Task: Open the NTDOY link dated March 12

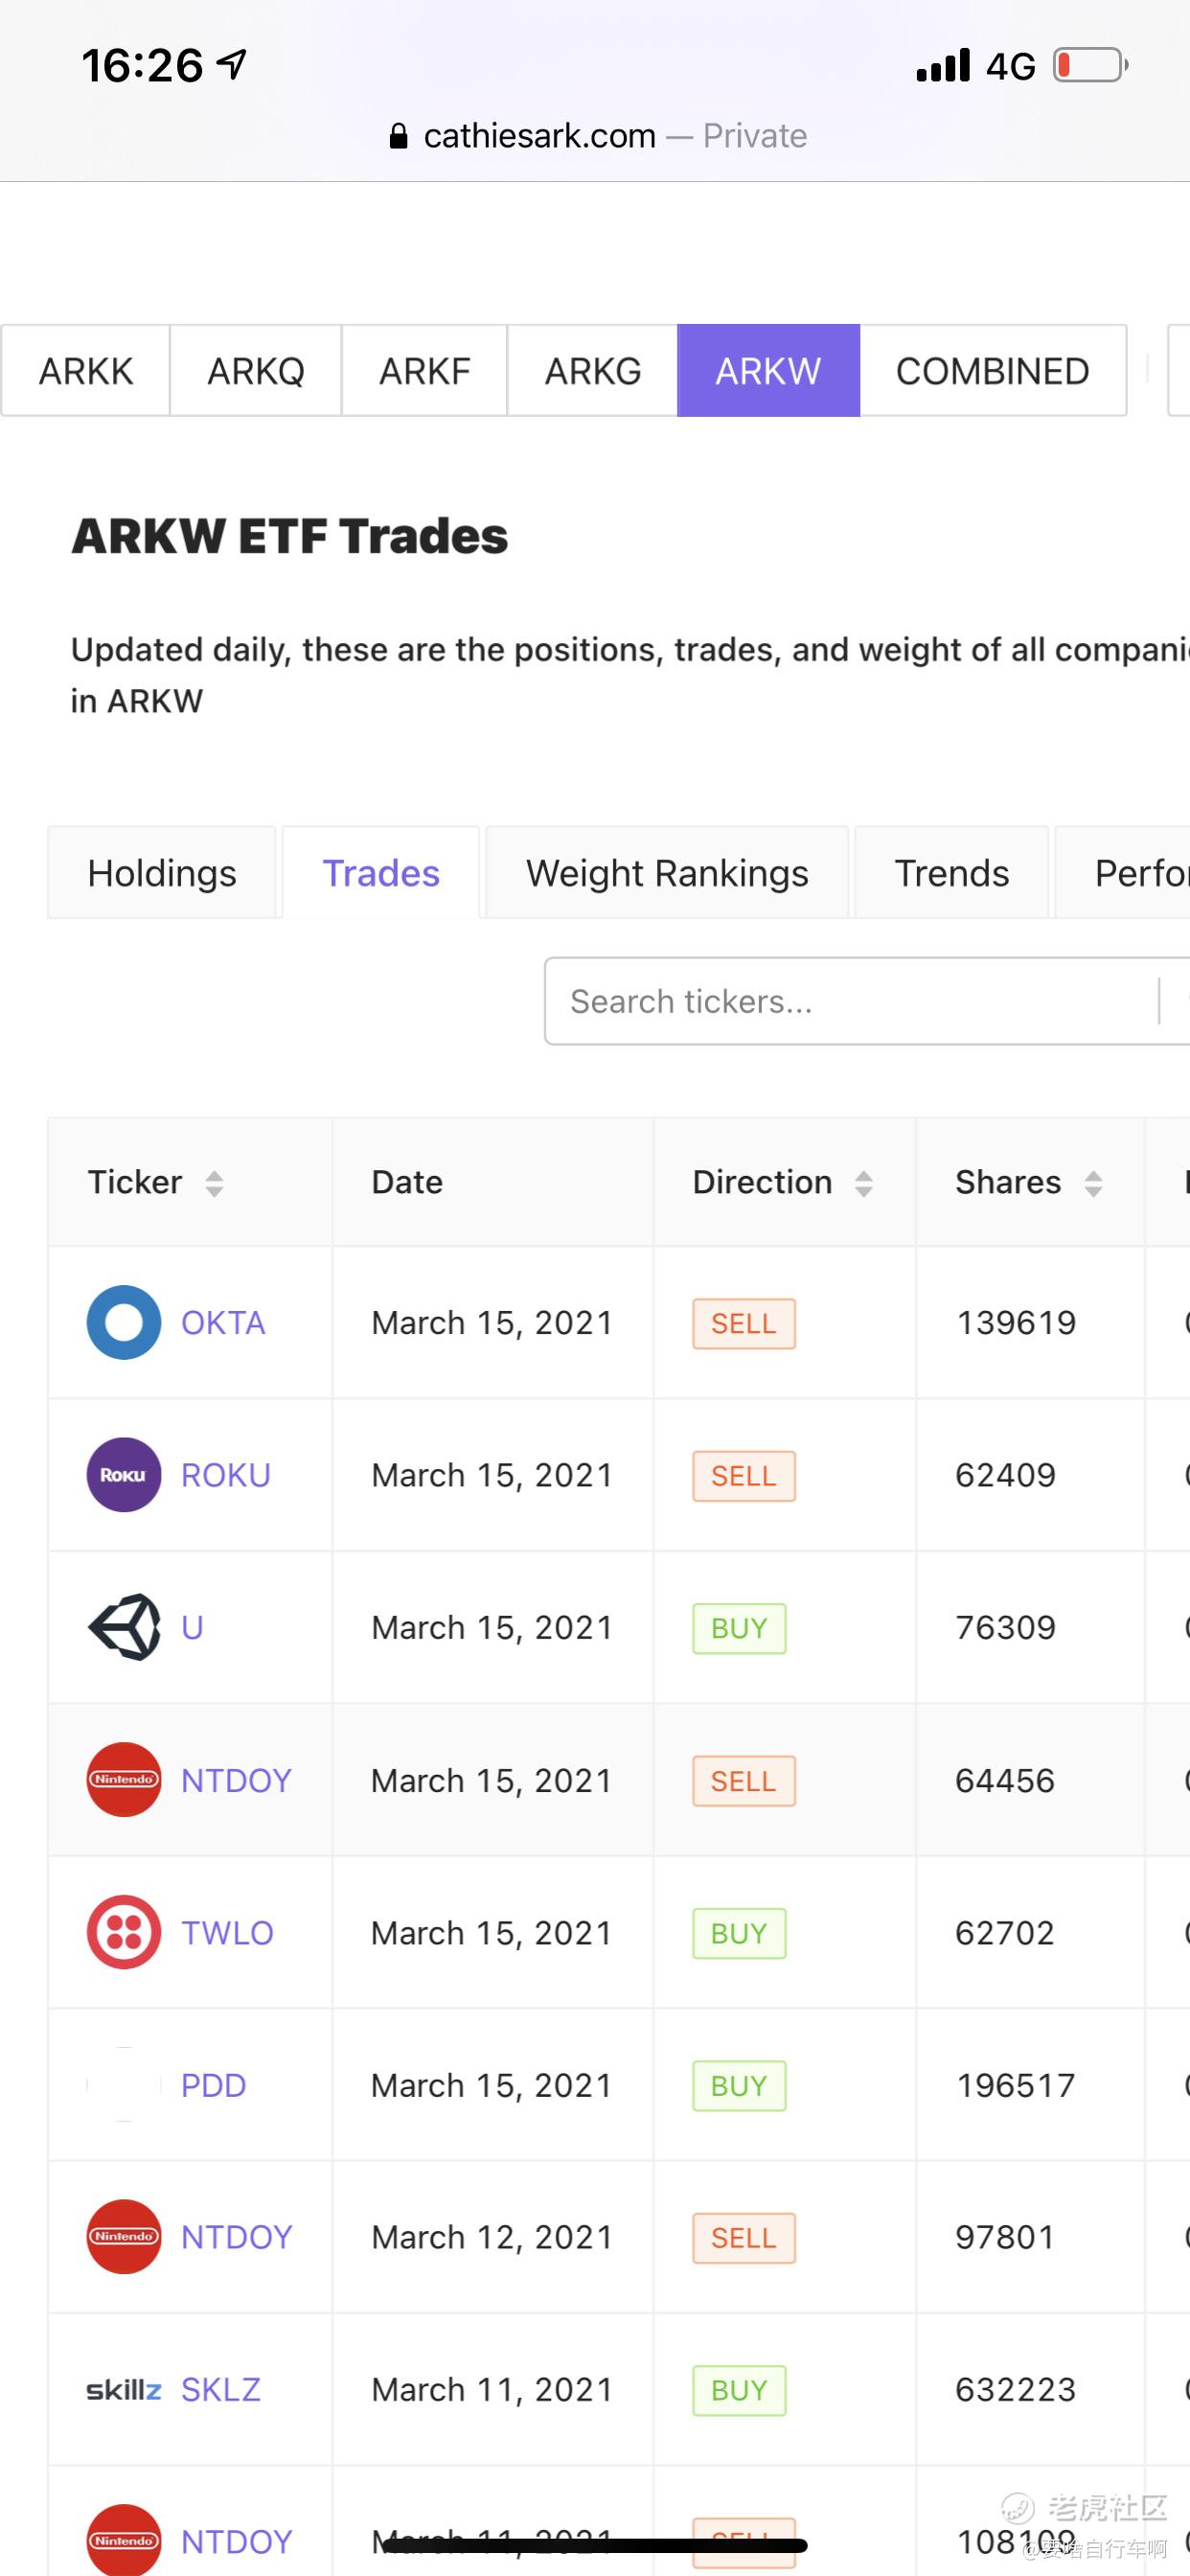Action: (236, 2237)
